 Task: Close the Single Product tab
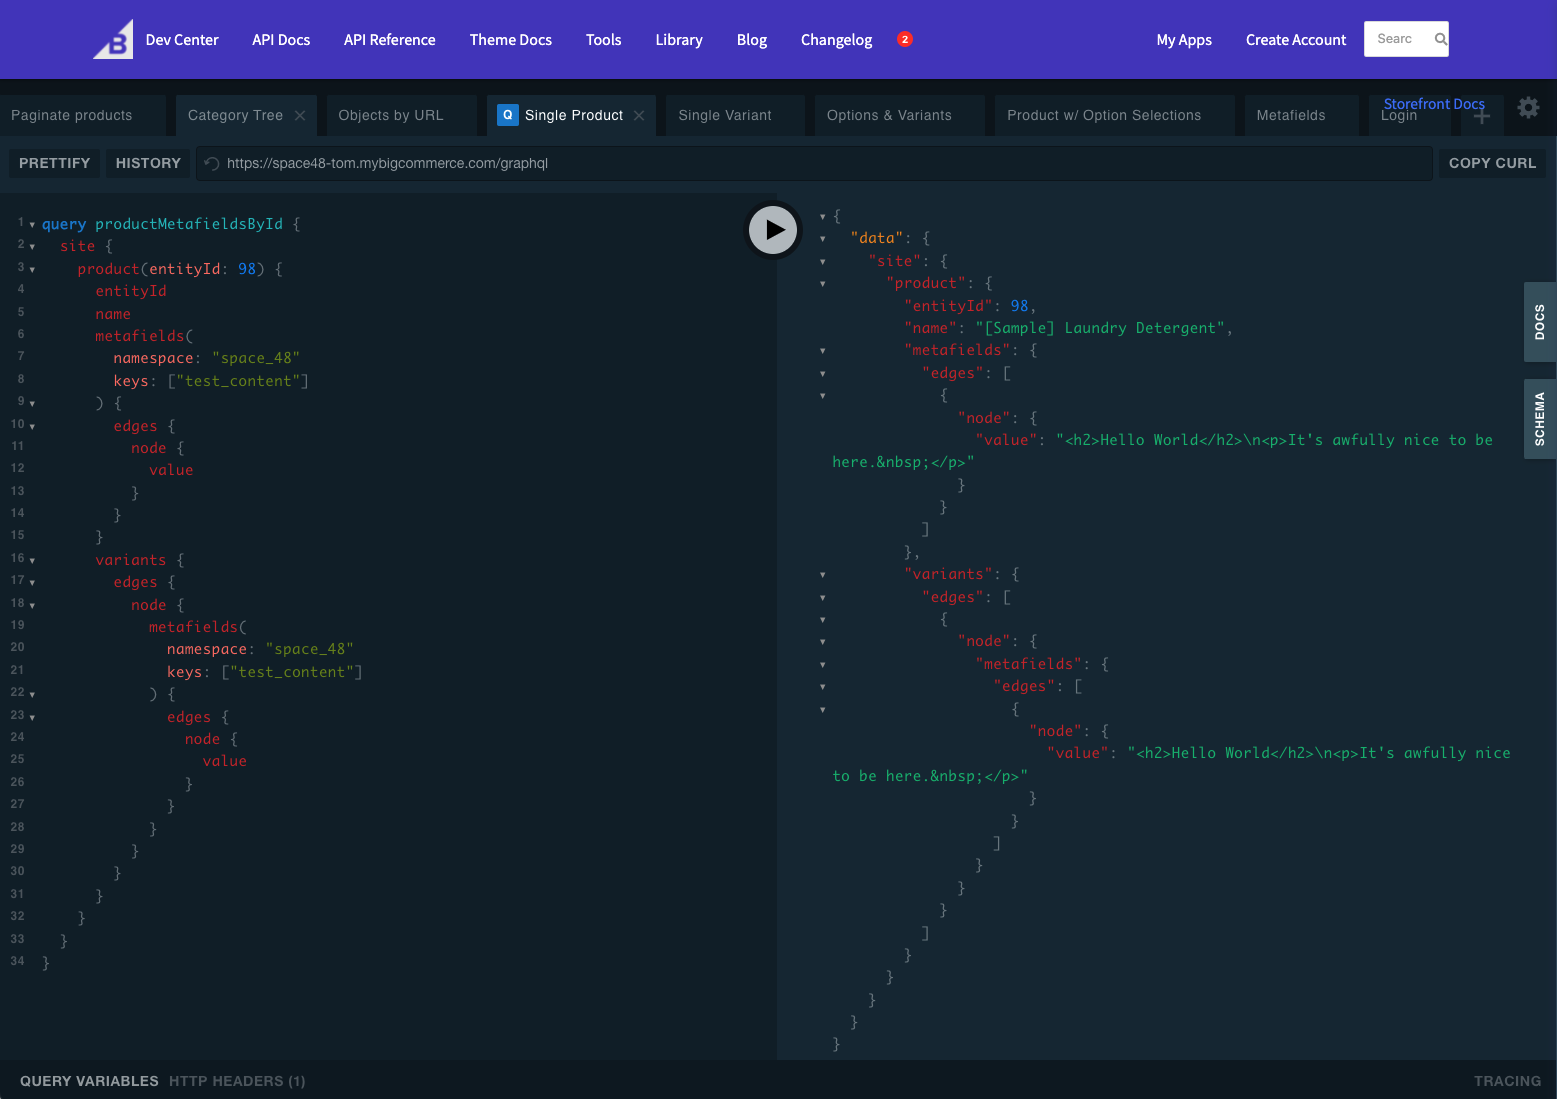(x=639, y=116)
